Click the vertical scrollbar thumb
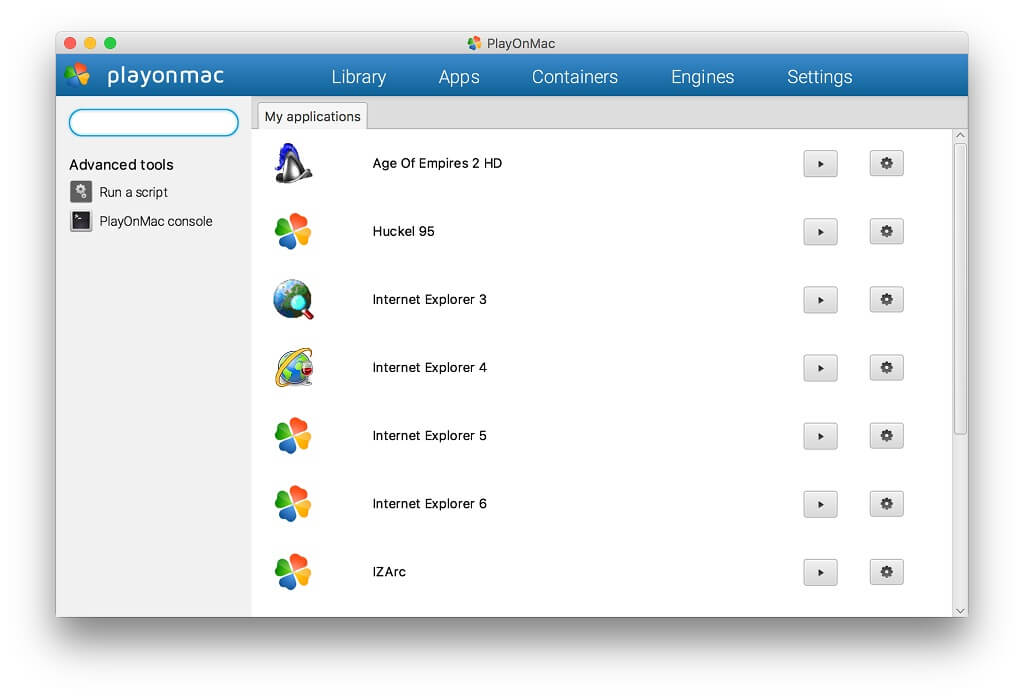1024x697 pixels. click(x=960, y=289)
